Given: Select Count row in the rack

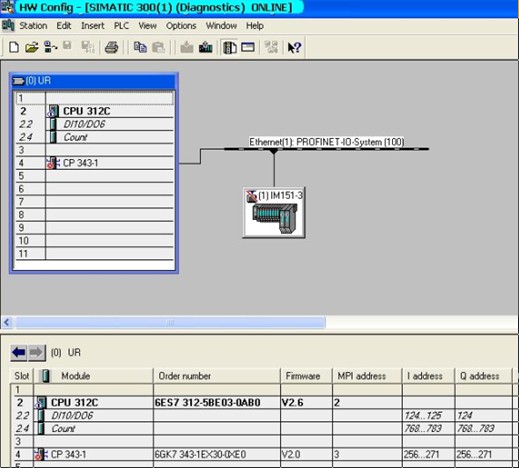Looking at the screenshot, I should point(95,137).
